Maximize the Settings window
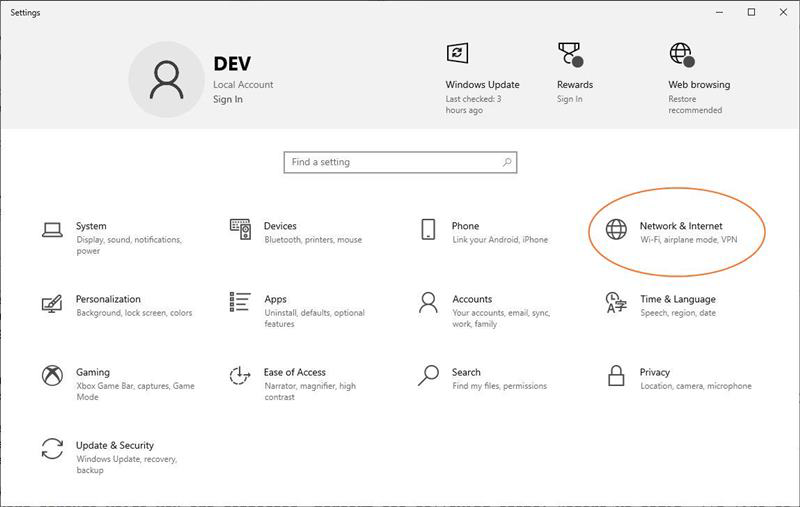 (x=751, y=12)
